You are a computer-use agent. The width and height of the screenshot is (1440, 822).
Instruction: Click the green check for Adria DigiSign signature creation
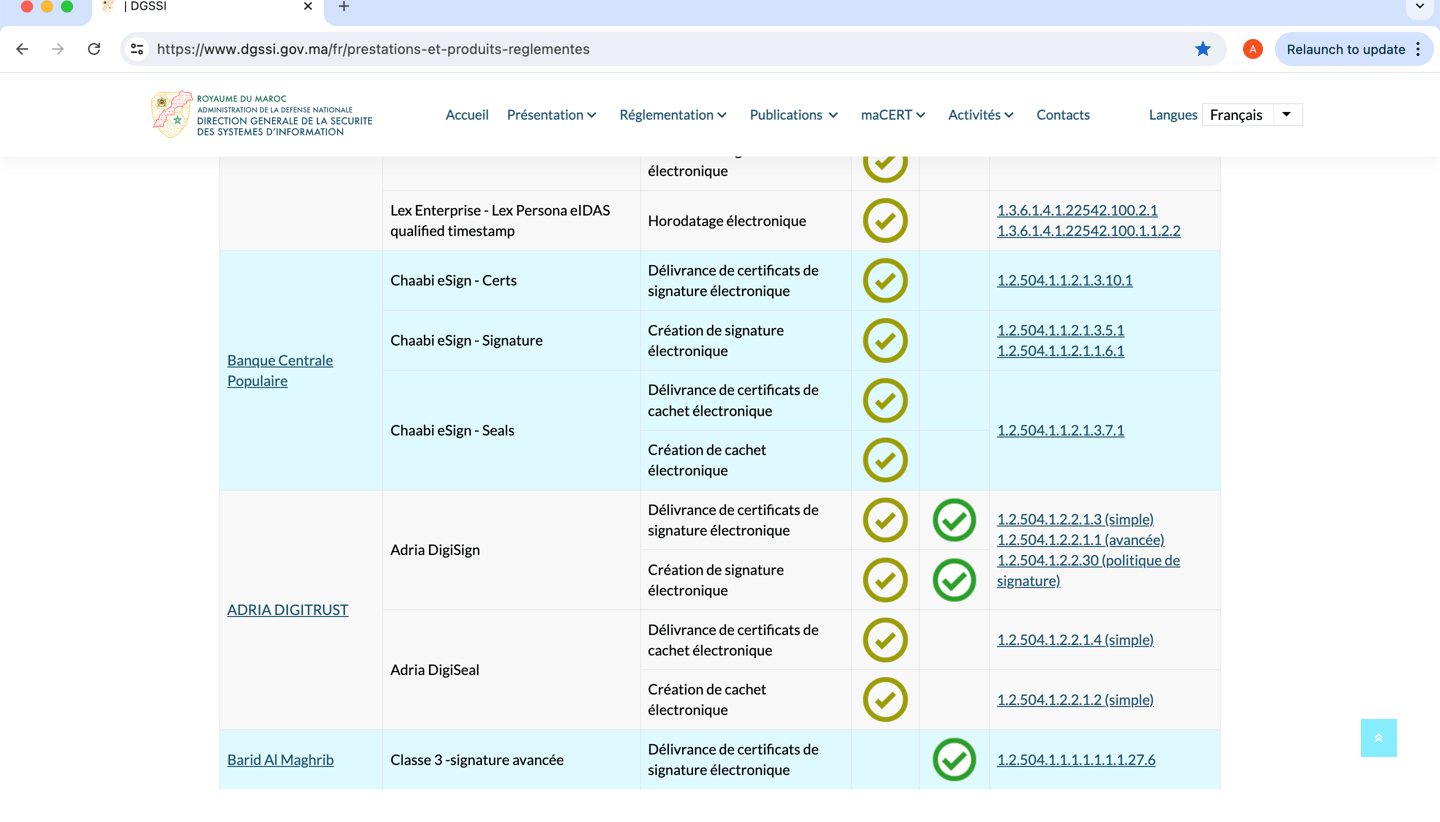[x=954, y=580]
